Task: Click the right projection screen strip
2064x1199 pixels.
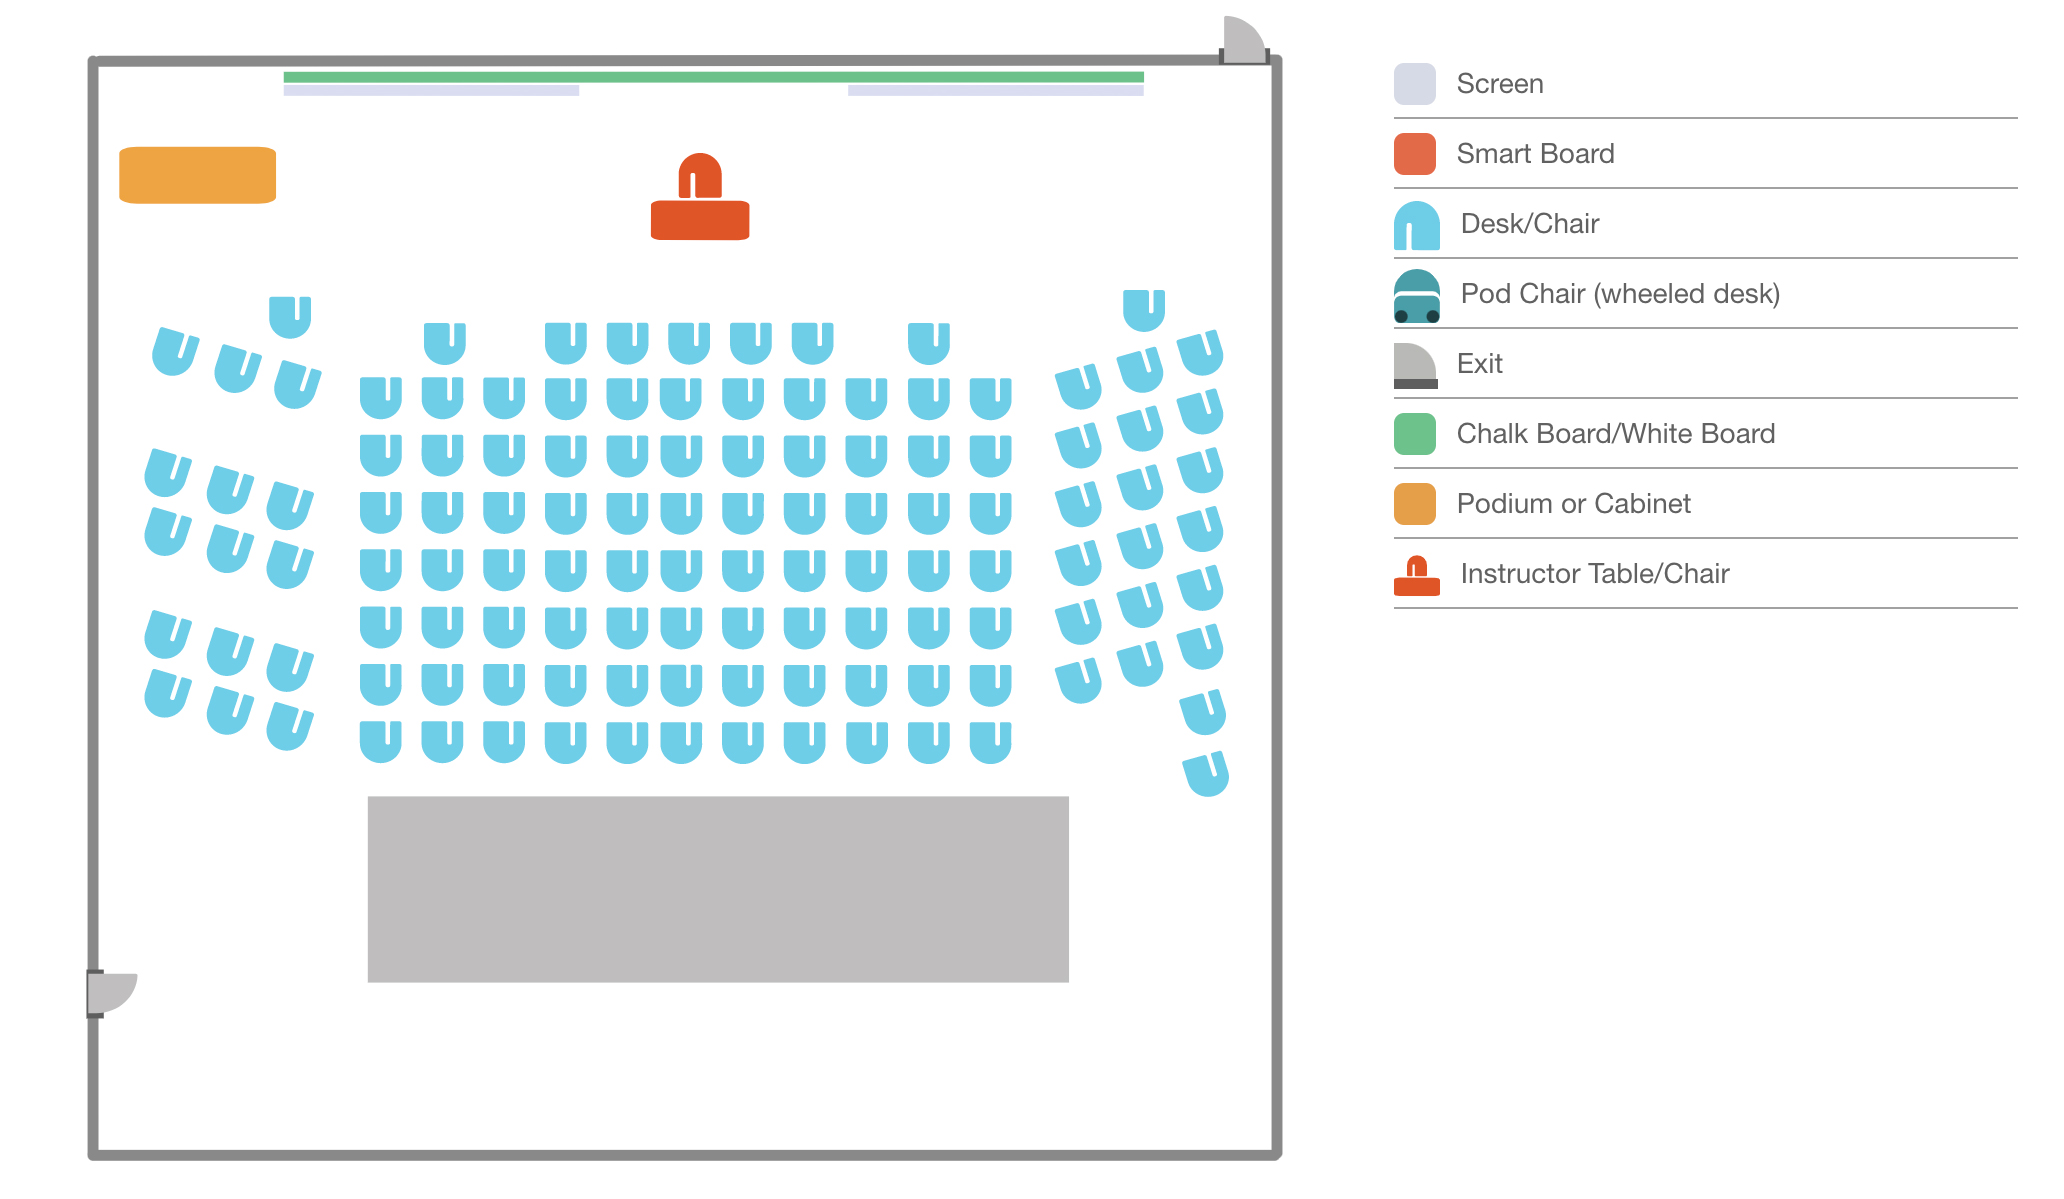Action: coord(995,91)
